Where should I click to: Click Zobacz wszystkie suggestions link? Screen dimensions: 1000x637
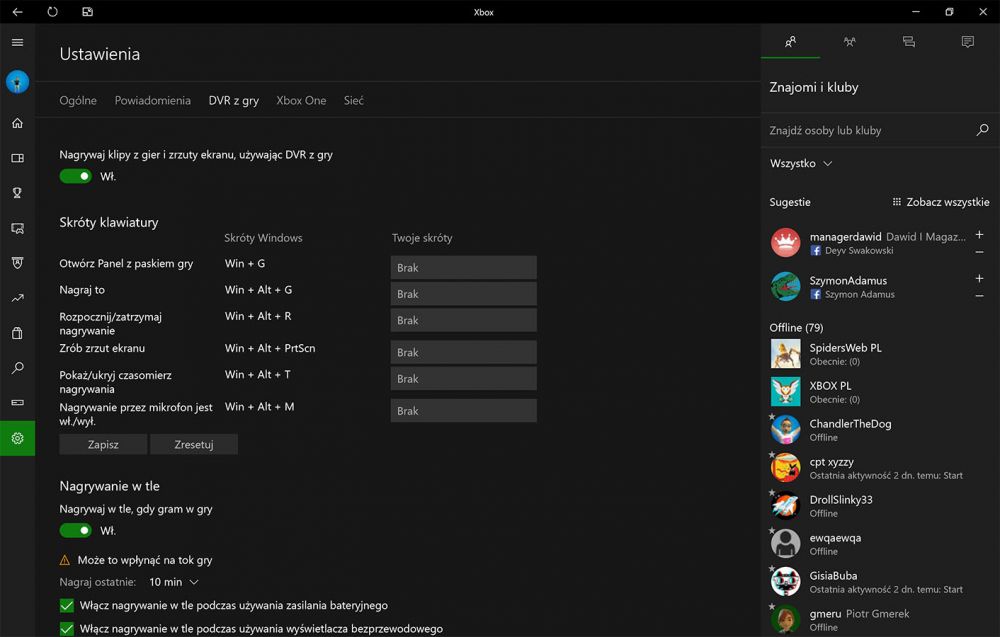click(941, 202)
